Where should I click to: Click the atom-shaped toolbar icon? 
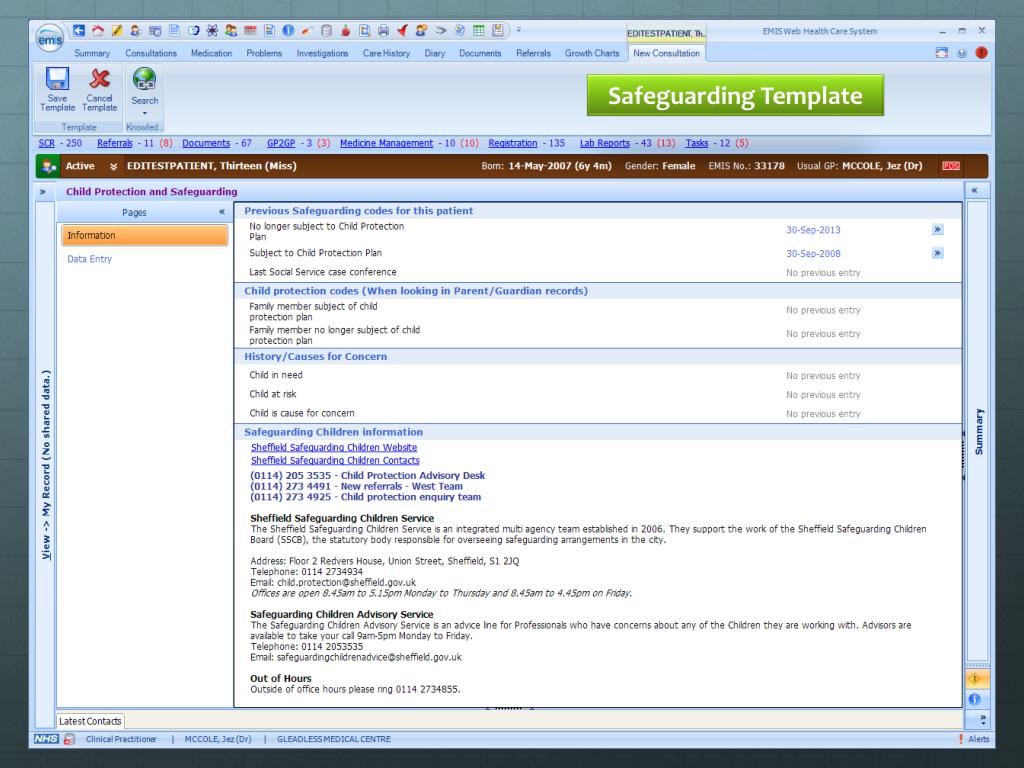coord(212,30)
